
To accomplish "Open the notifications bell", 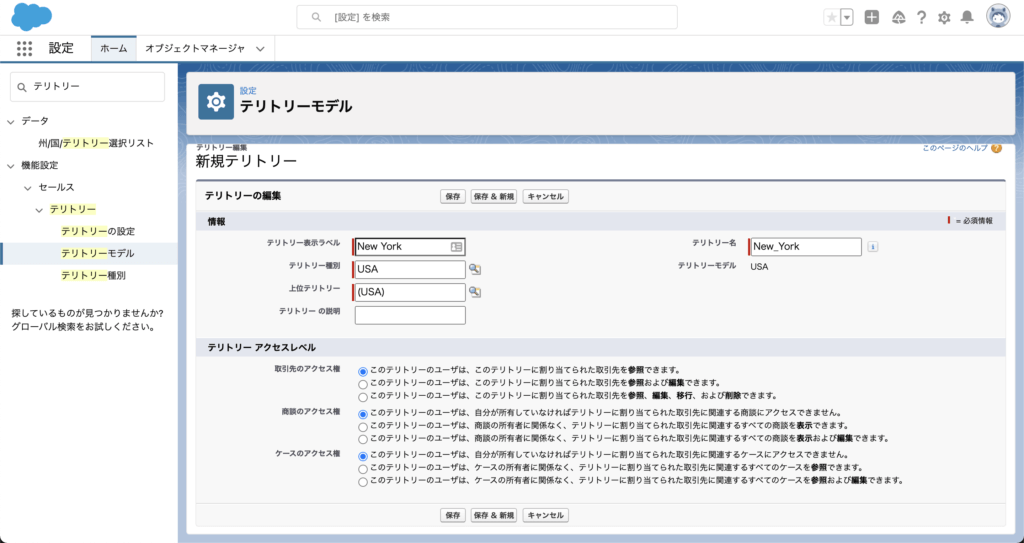I will coord(967,18).
